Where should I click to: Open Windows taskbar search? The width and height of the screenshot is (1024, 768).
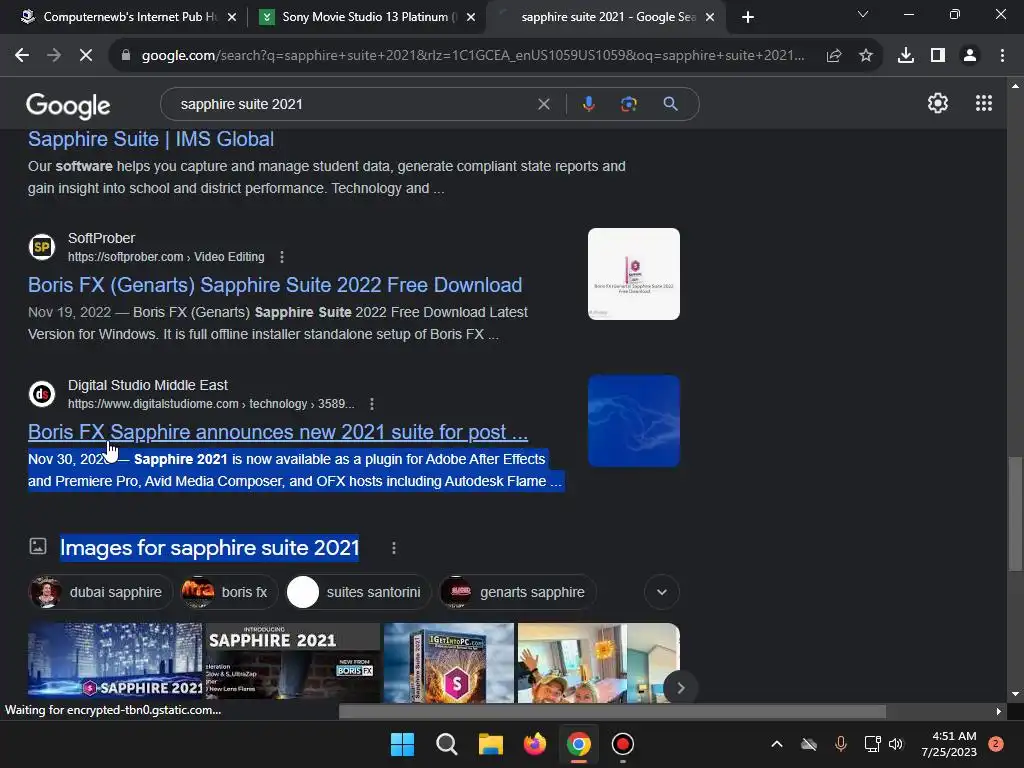(447, 744)
